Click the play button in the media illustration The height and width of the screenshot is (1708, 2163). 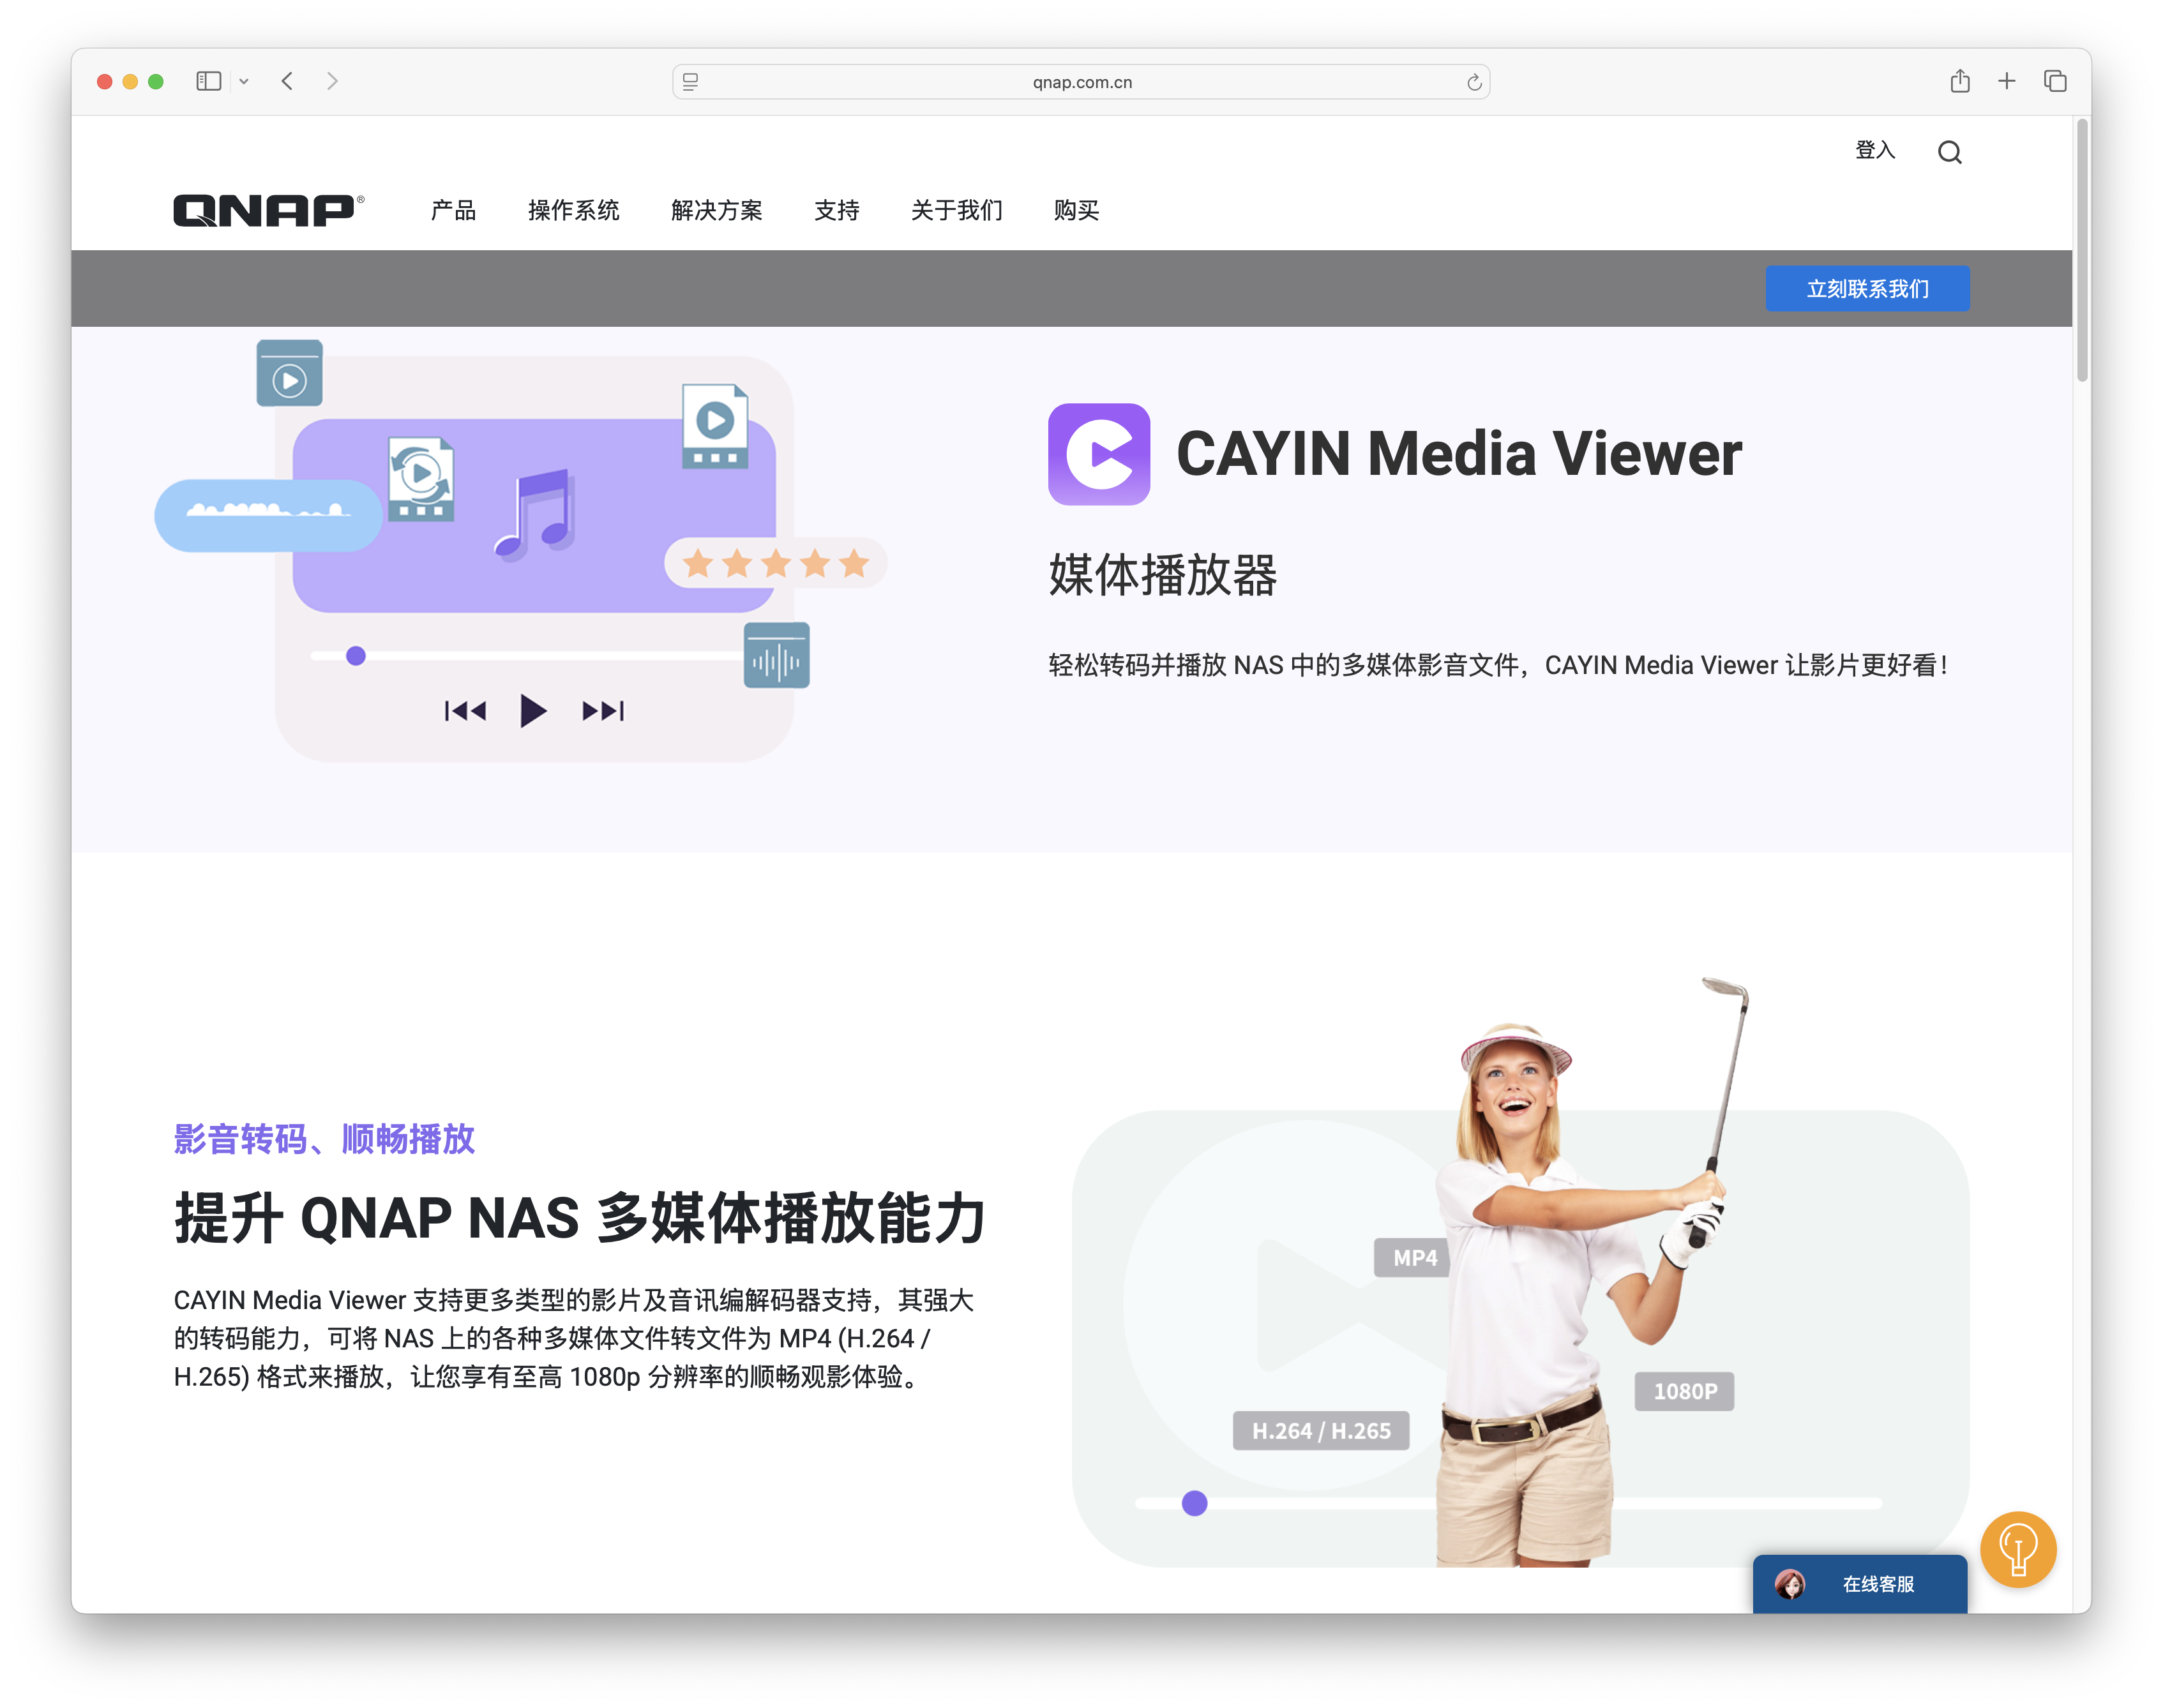click(x=533, y=711)
